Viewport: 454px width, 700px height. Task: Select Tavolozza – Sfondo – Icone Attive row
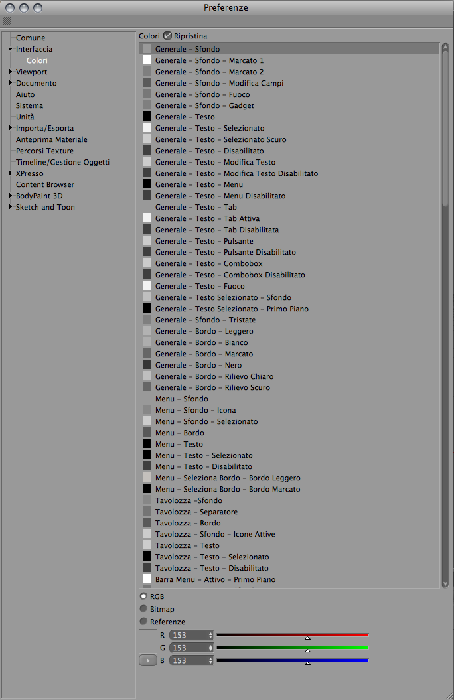tap(289, 534)
